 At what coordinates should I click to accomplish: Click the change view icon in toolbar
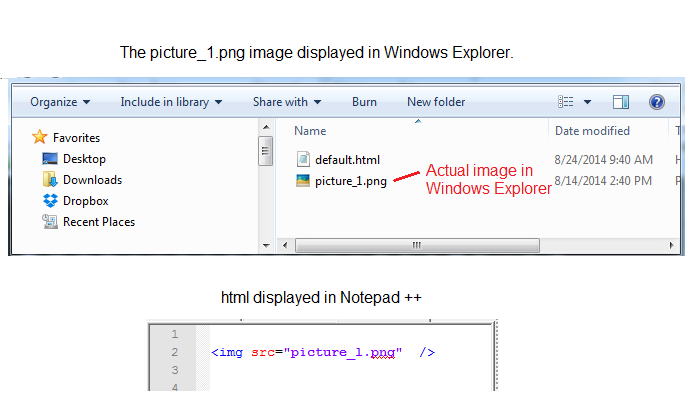566,102
